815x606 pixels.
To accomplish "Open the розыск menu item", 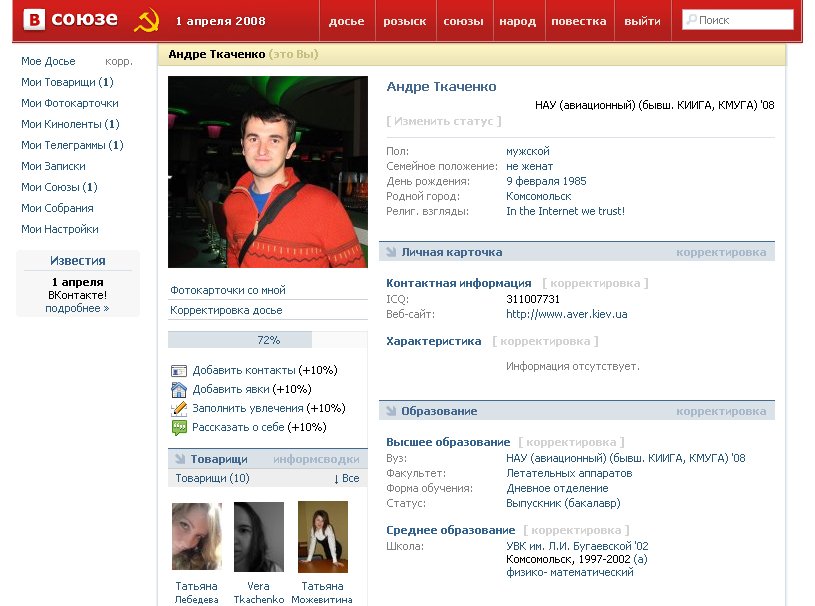I will coord(404,21).
